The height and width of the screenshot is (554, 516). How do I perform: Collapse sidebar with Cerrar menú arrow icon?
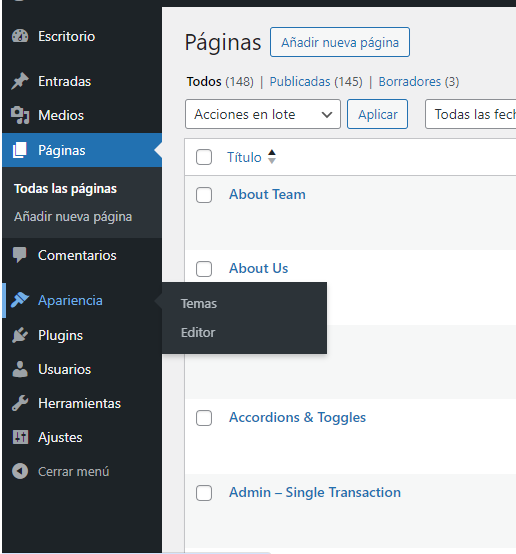click(x=20, y=471)
